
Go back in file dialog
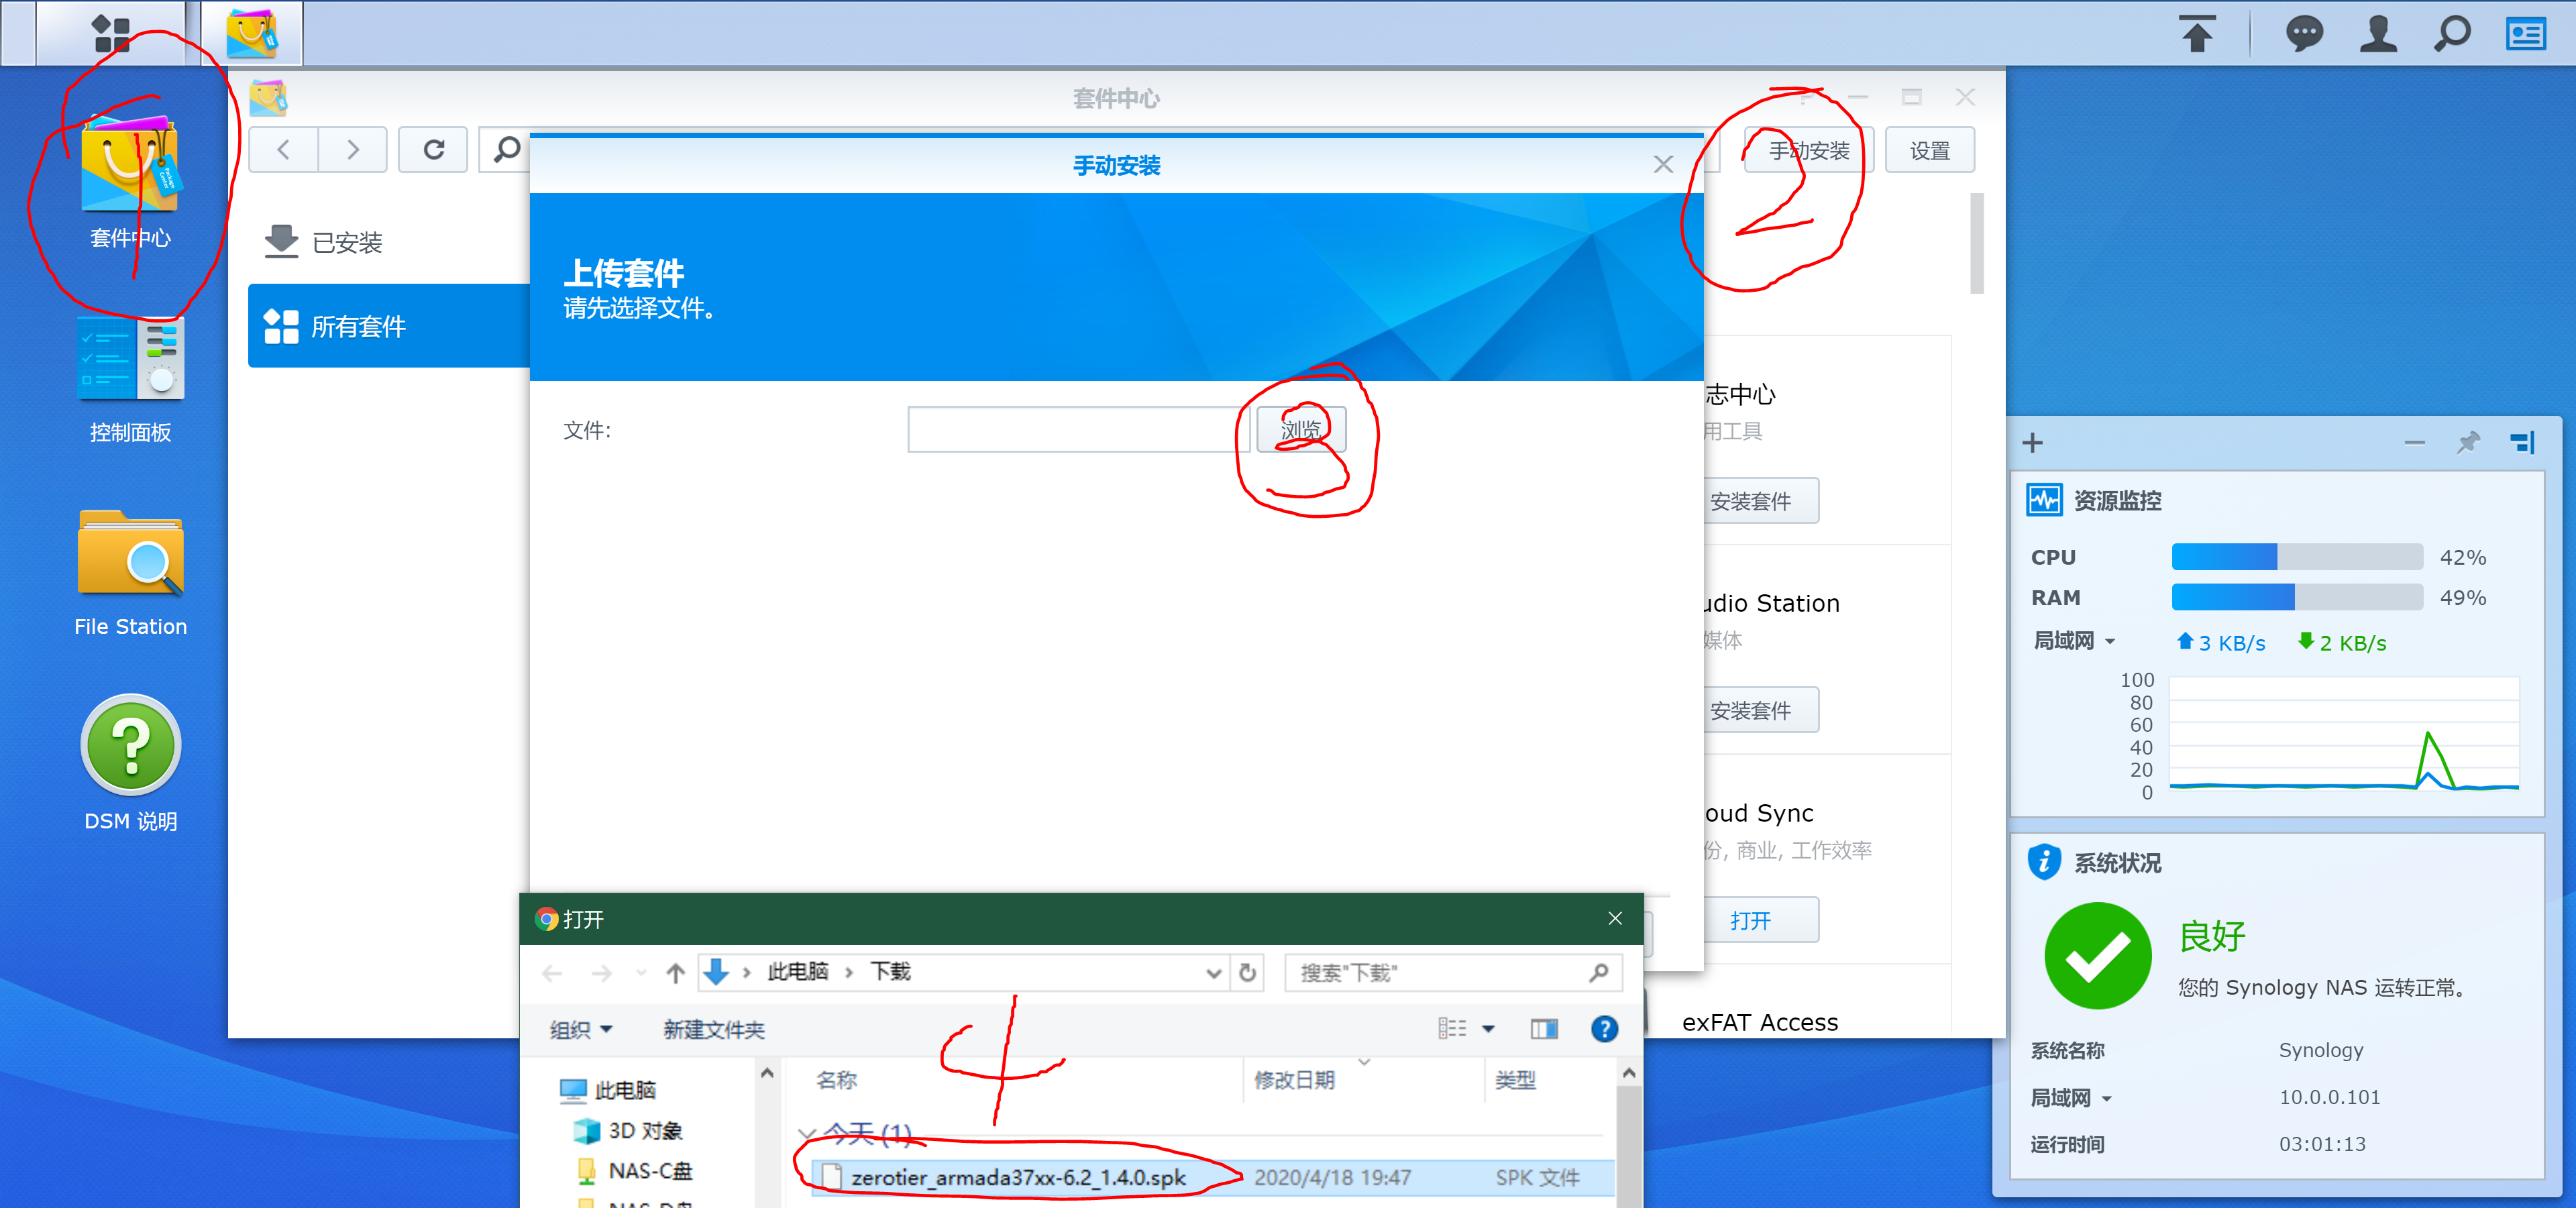pos(552,972)
